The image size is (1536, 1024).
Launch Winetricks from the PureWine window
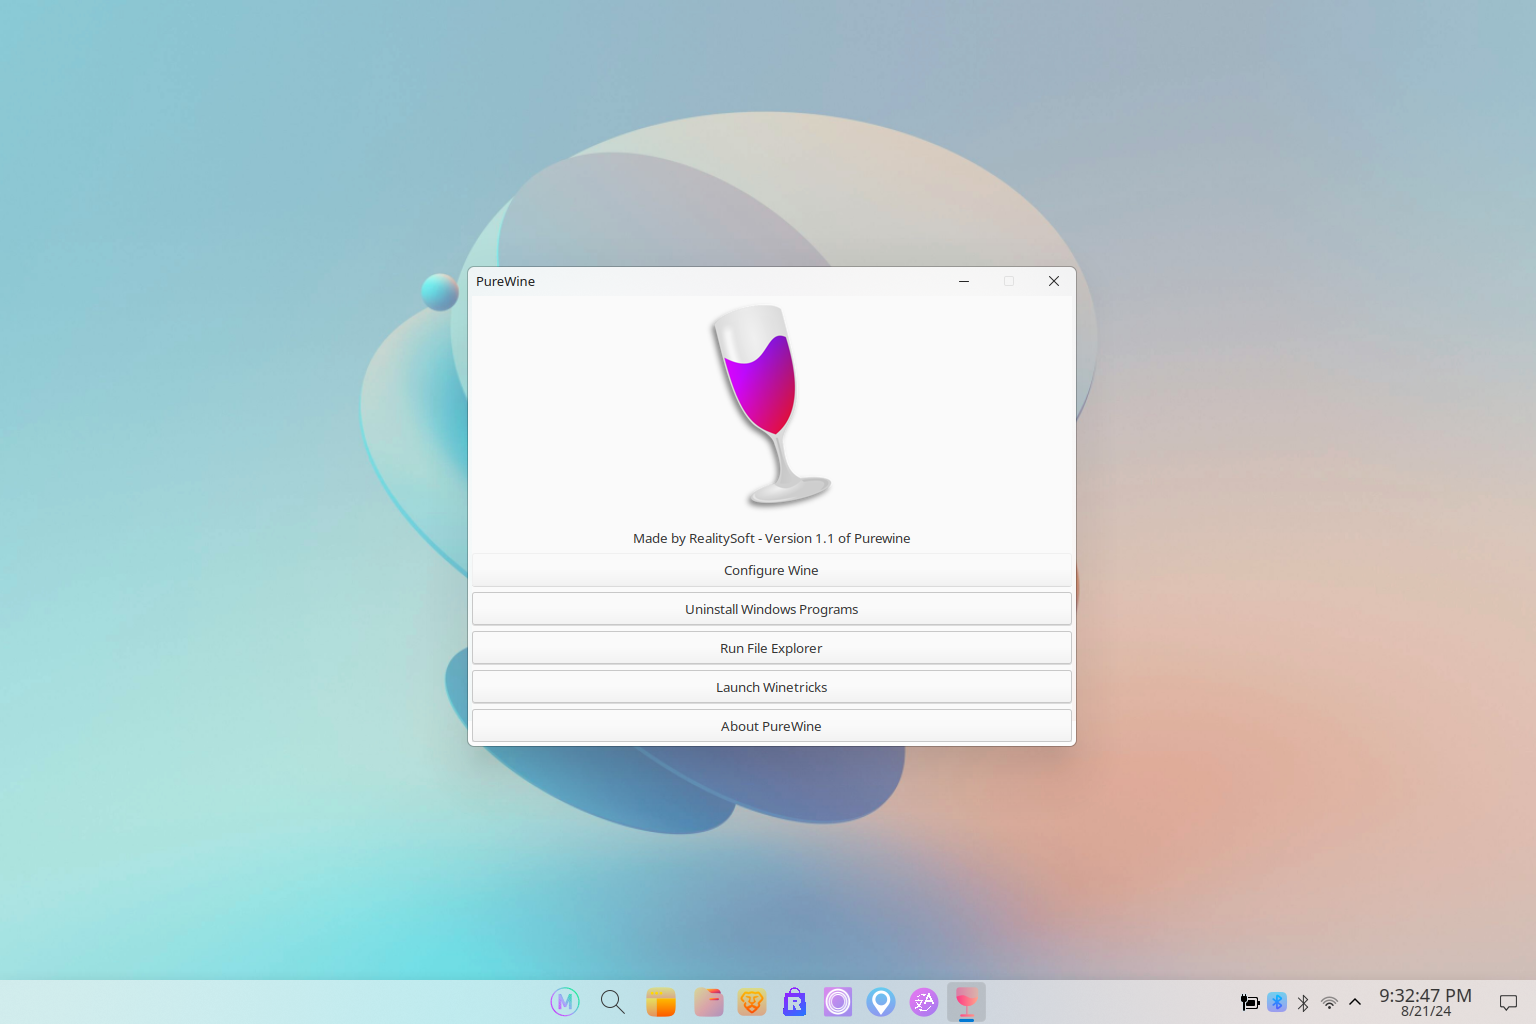click(x=771, y=687)
